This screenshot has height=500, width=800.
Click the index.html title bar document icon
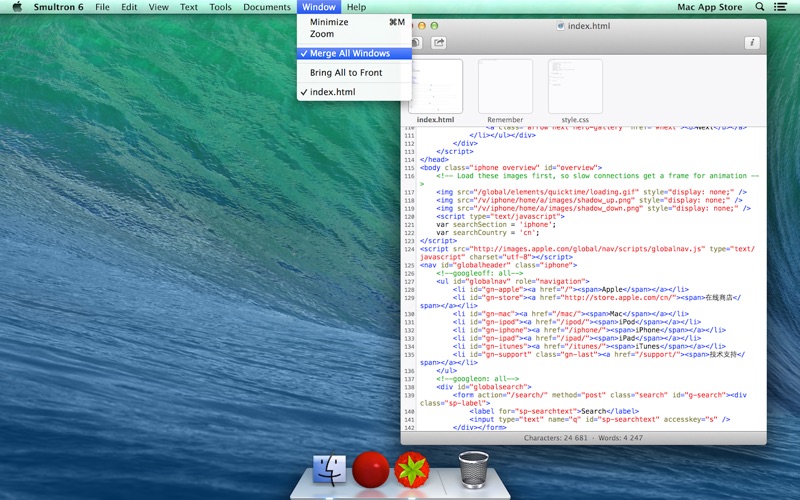pos(560,26)
